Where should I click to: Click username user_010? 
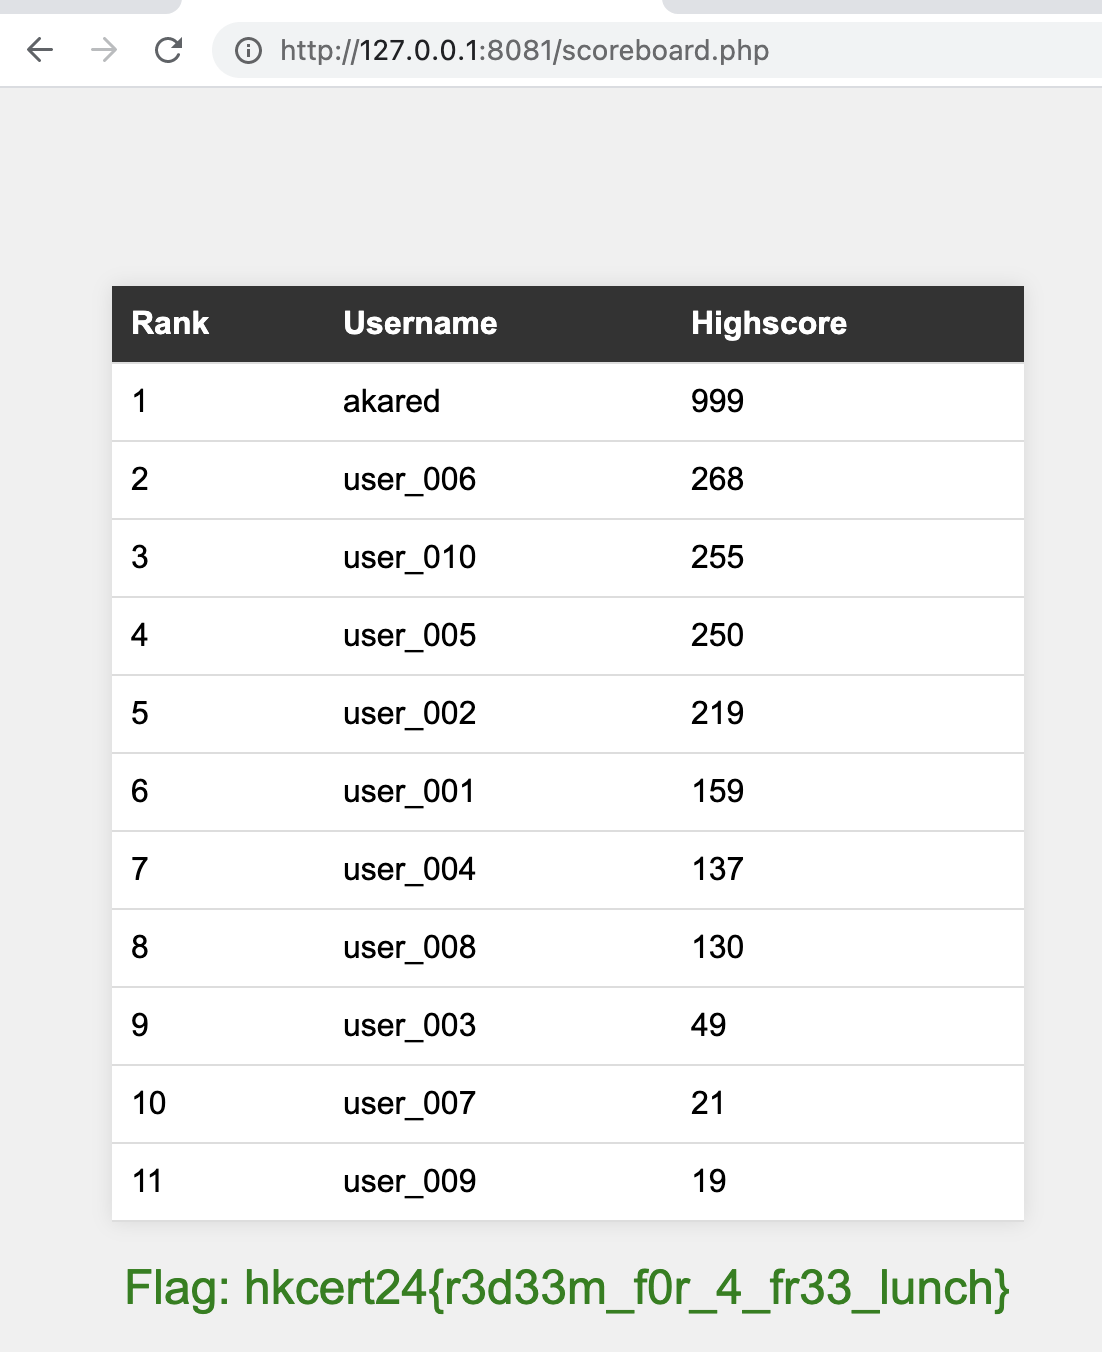(x=409, y=557)
